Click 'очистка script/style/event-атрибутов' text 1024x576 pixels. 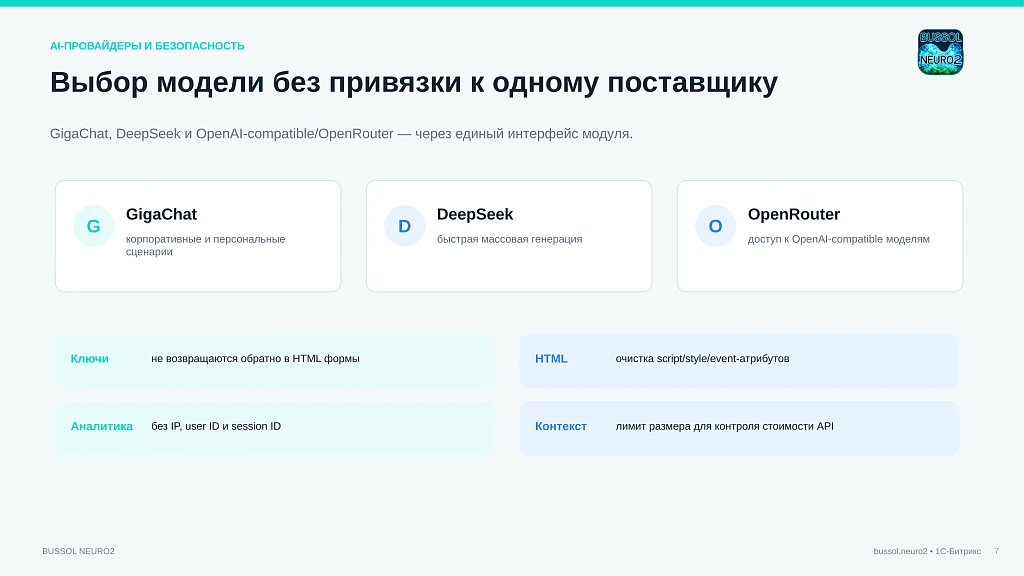(703, 359)
